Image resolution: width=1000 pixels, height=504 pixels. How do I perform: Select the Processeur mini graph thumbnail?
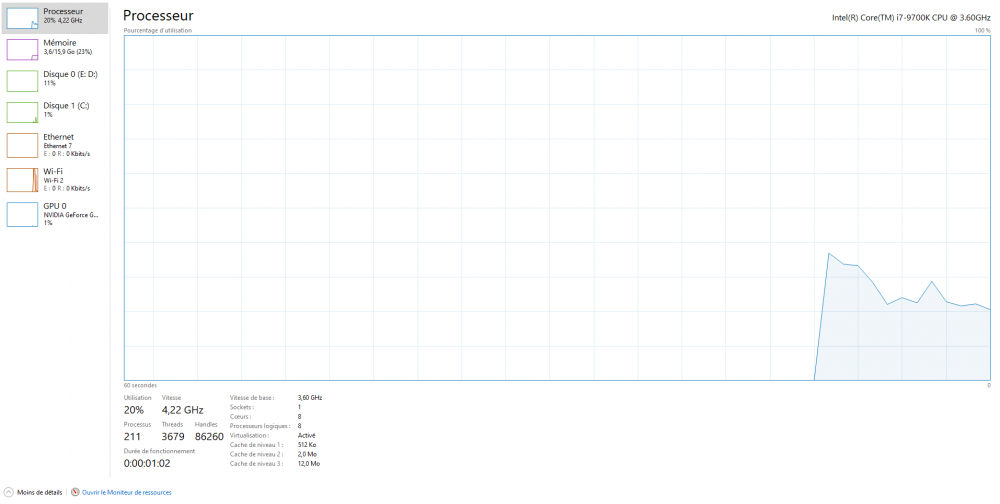pos(22,19)
